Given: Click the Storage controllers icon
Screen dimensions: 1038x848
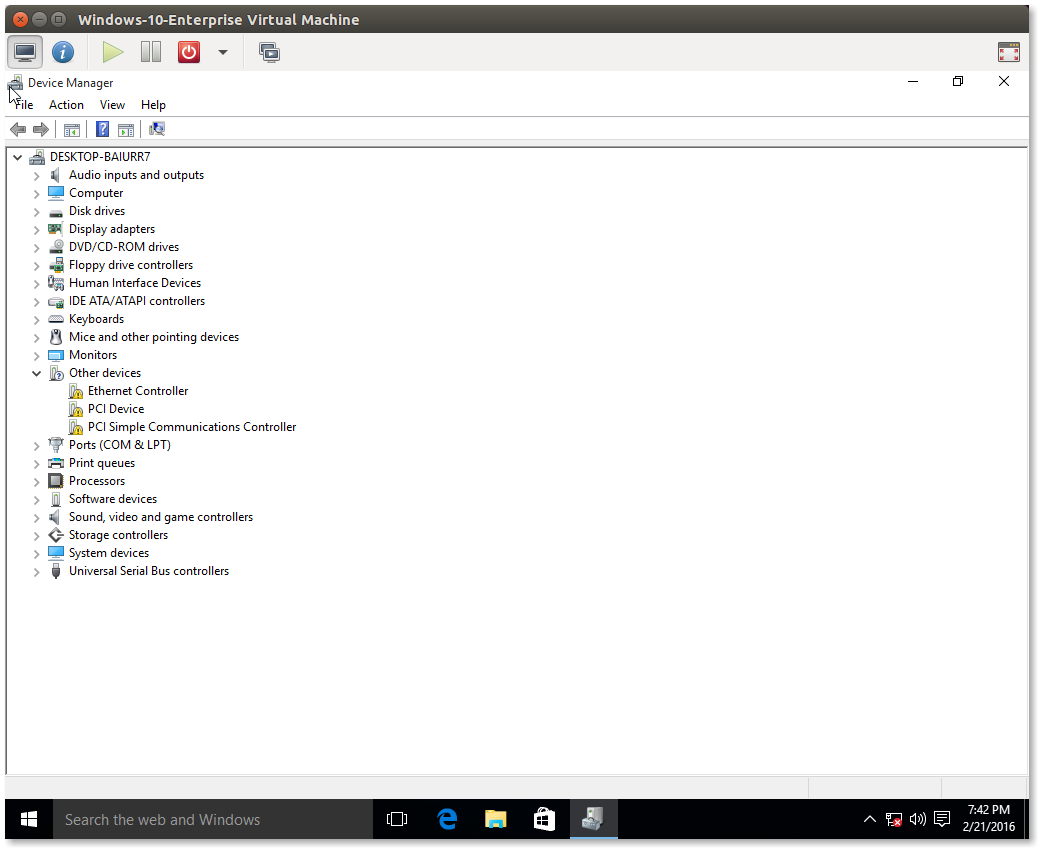Looking at the screenshot, I should pyautogui.click(x=56, y=535).
